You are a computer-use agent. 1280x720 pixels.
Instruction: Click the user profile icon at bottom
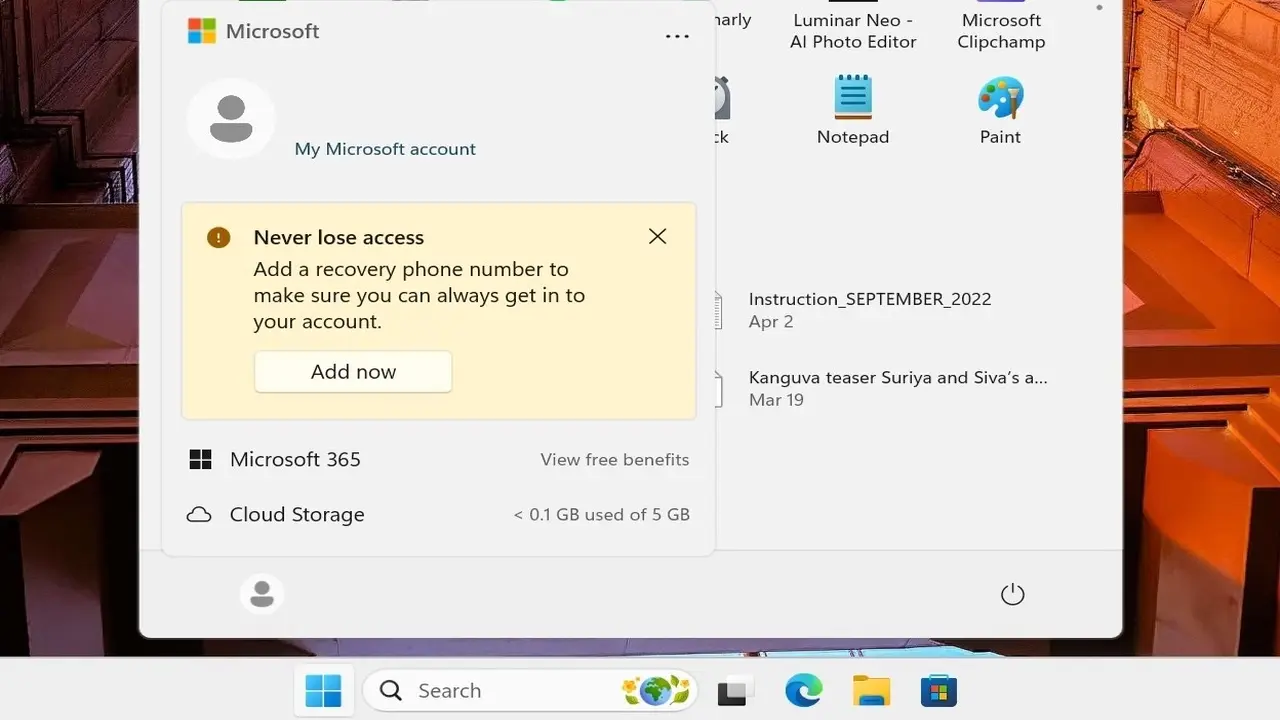[x=262, y=594]
